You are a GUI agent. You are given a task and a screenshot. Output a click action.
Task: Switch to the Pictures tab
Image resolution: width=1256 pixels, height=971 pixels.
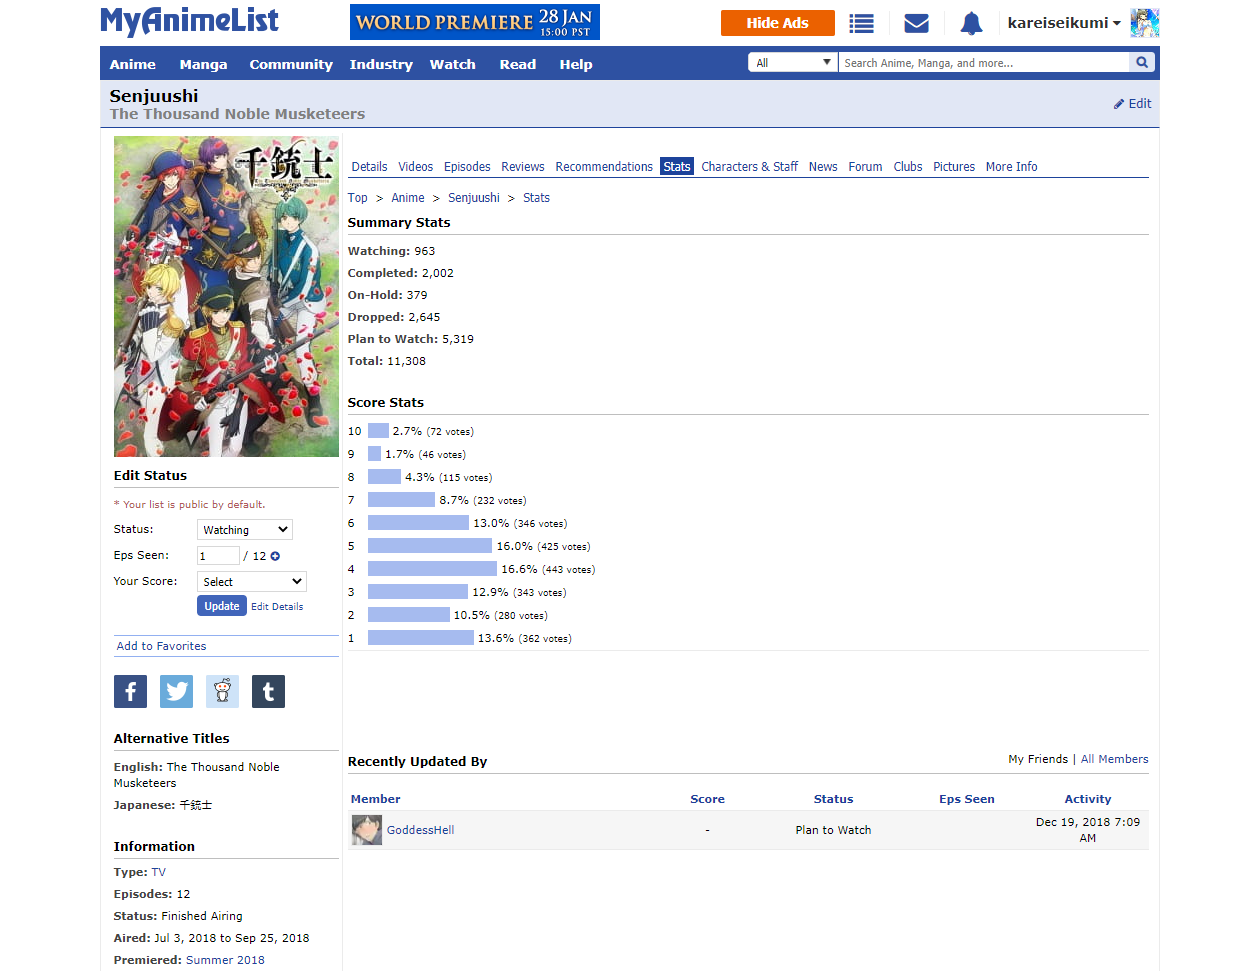[x=954, y=167]
